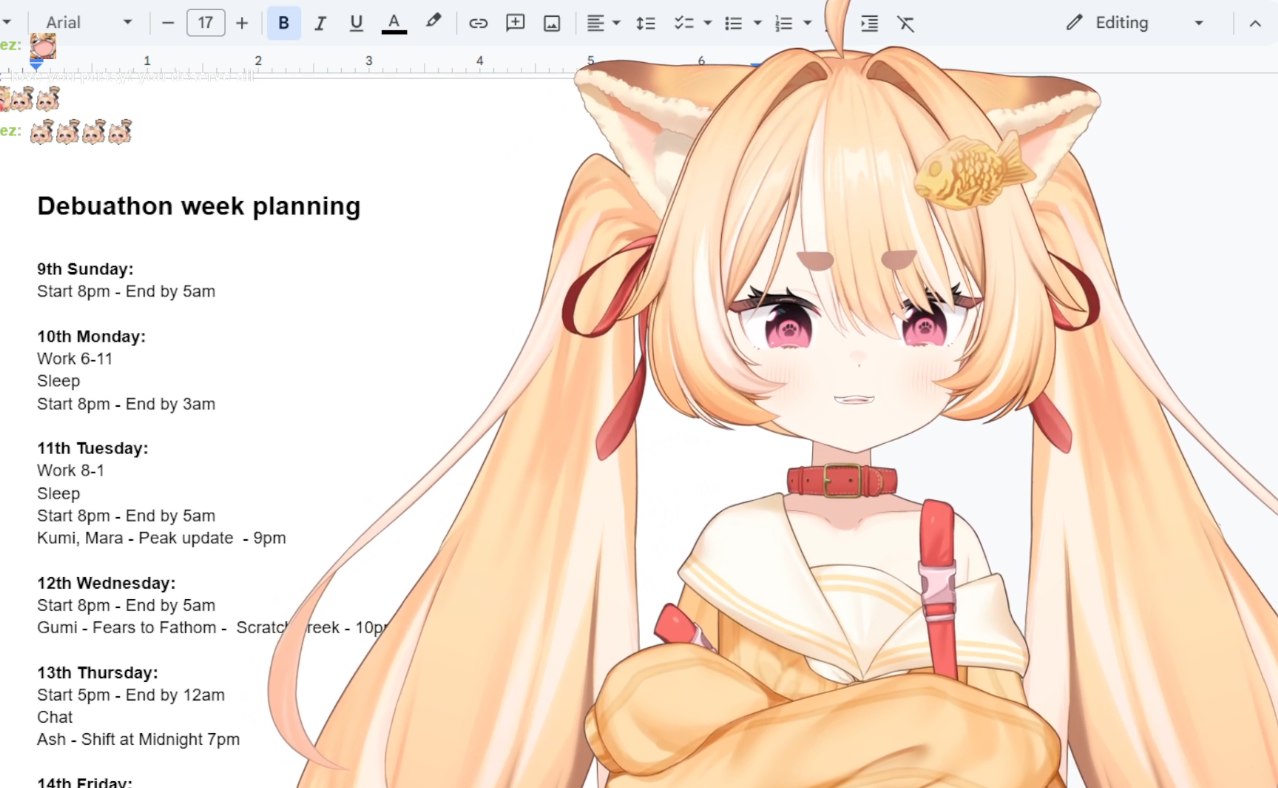Click the '10th Monday:' heading
The width and height of the screenshot is (1278, 788).
pos(91,337)
